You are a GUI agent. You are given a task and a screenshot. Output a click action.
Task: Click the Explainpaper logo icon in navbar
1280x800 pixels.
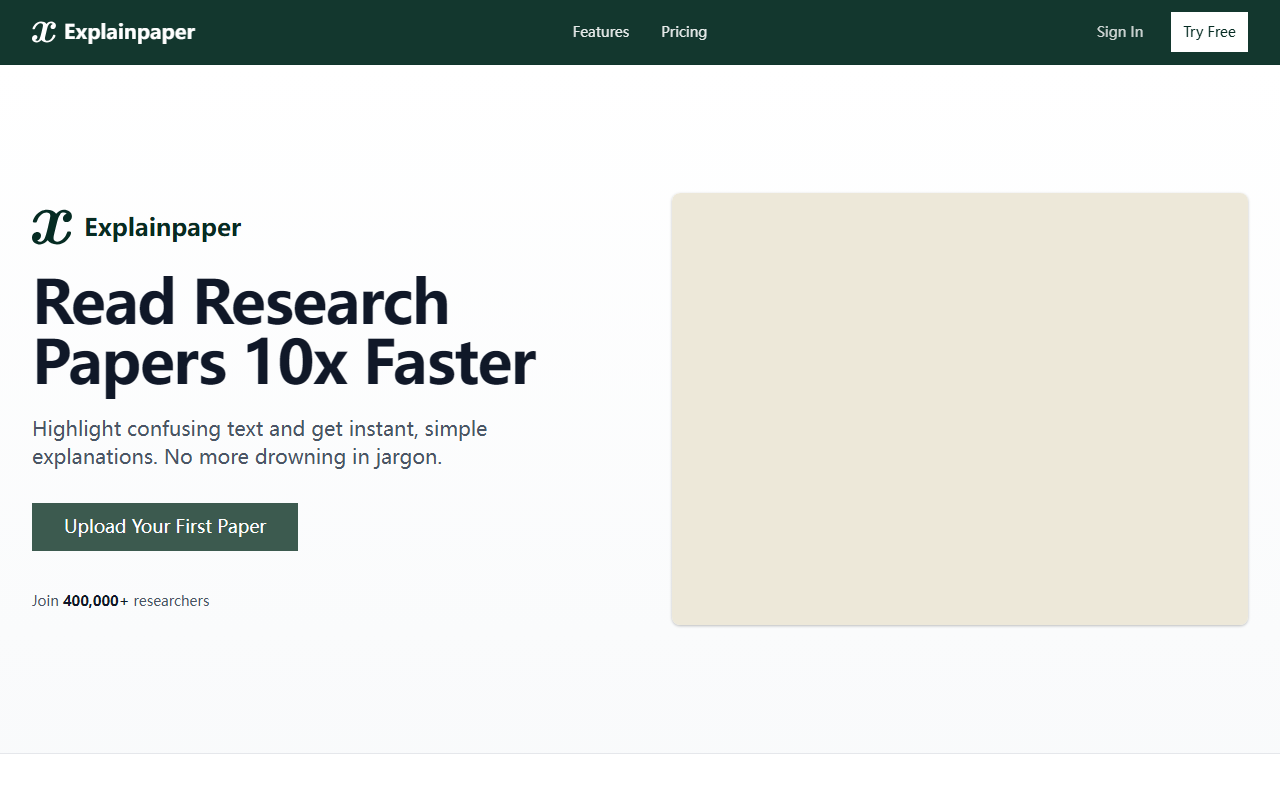coord(44,32)
